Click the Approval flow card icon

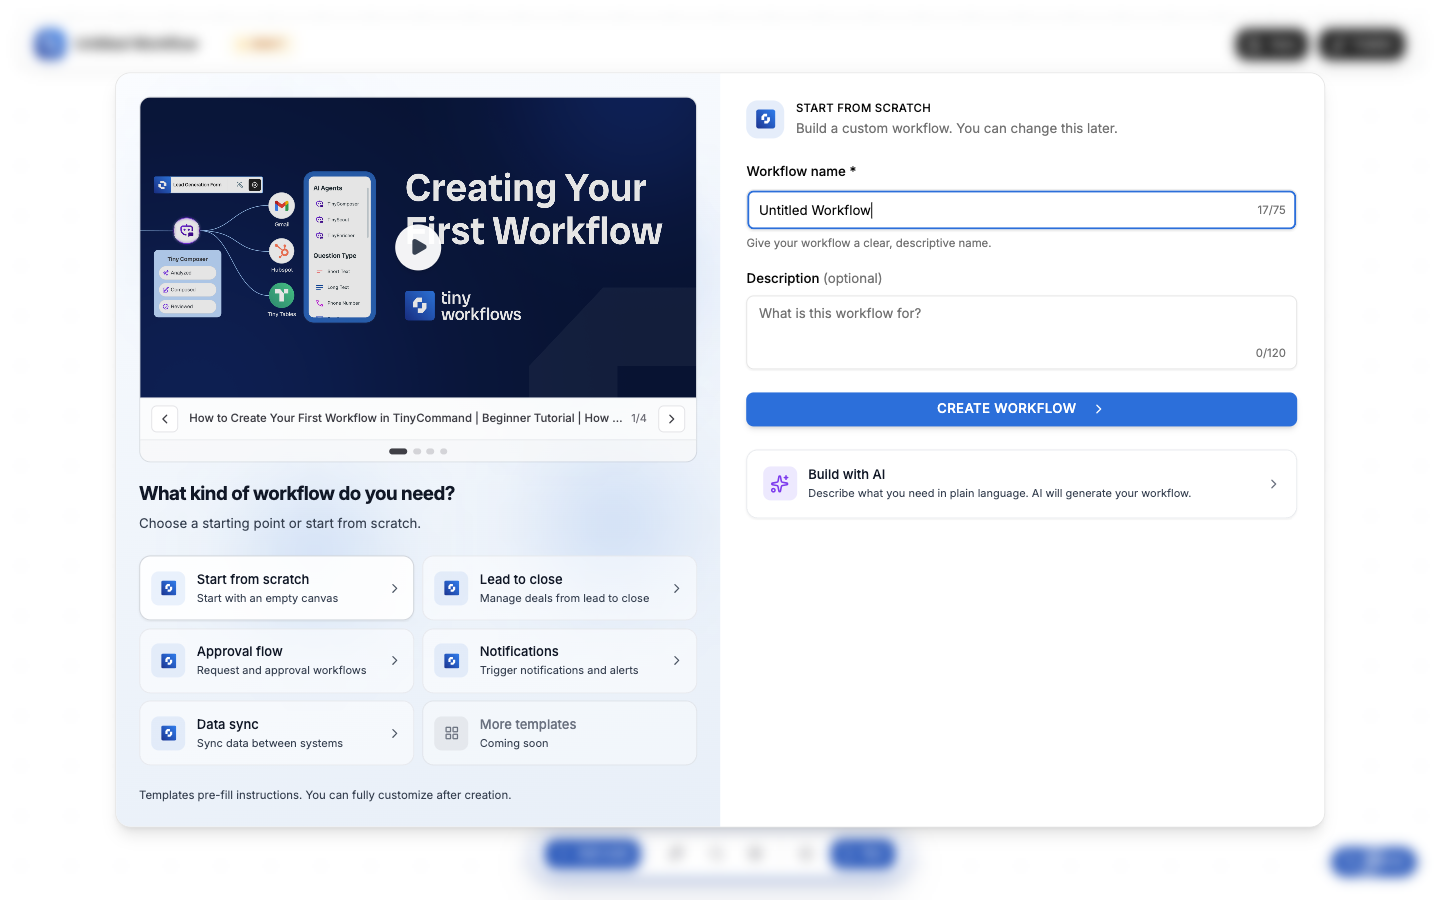click(x=169, y=661)
